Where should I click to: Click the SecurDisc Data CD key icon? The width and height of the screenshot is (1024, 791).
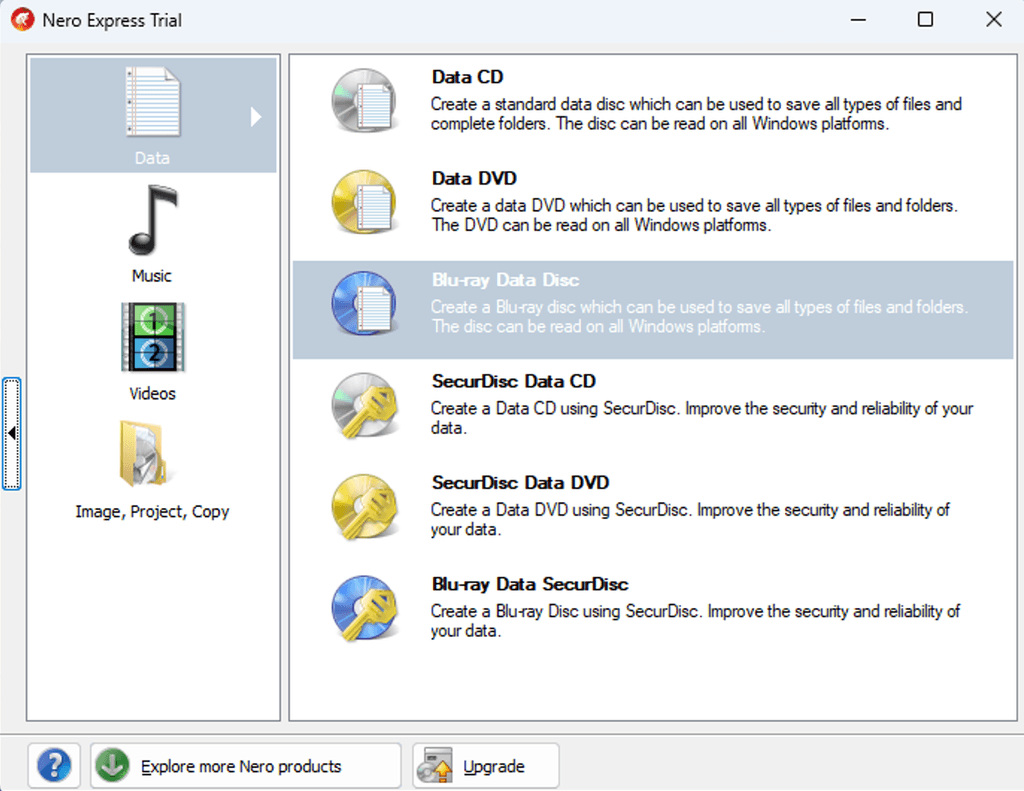click(x=364, y=405)
